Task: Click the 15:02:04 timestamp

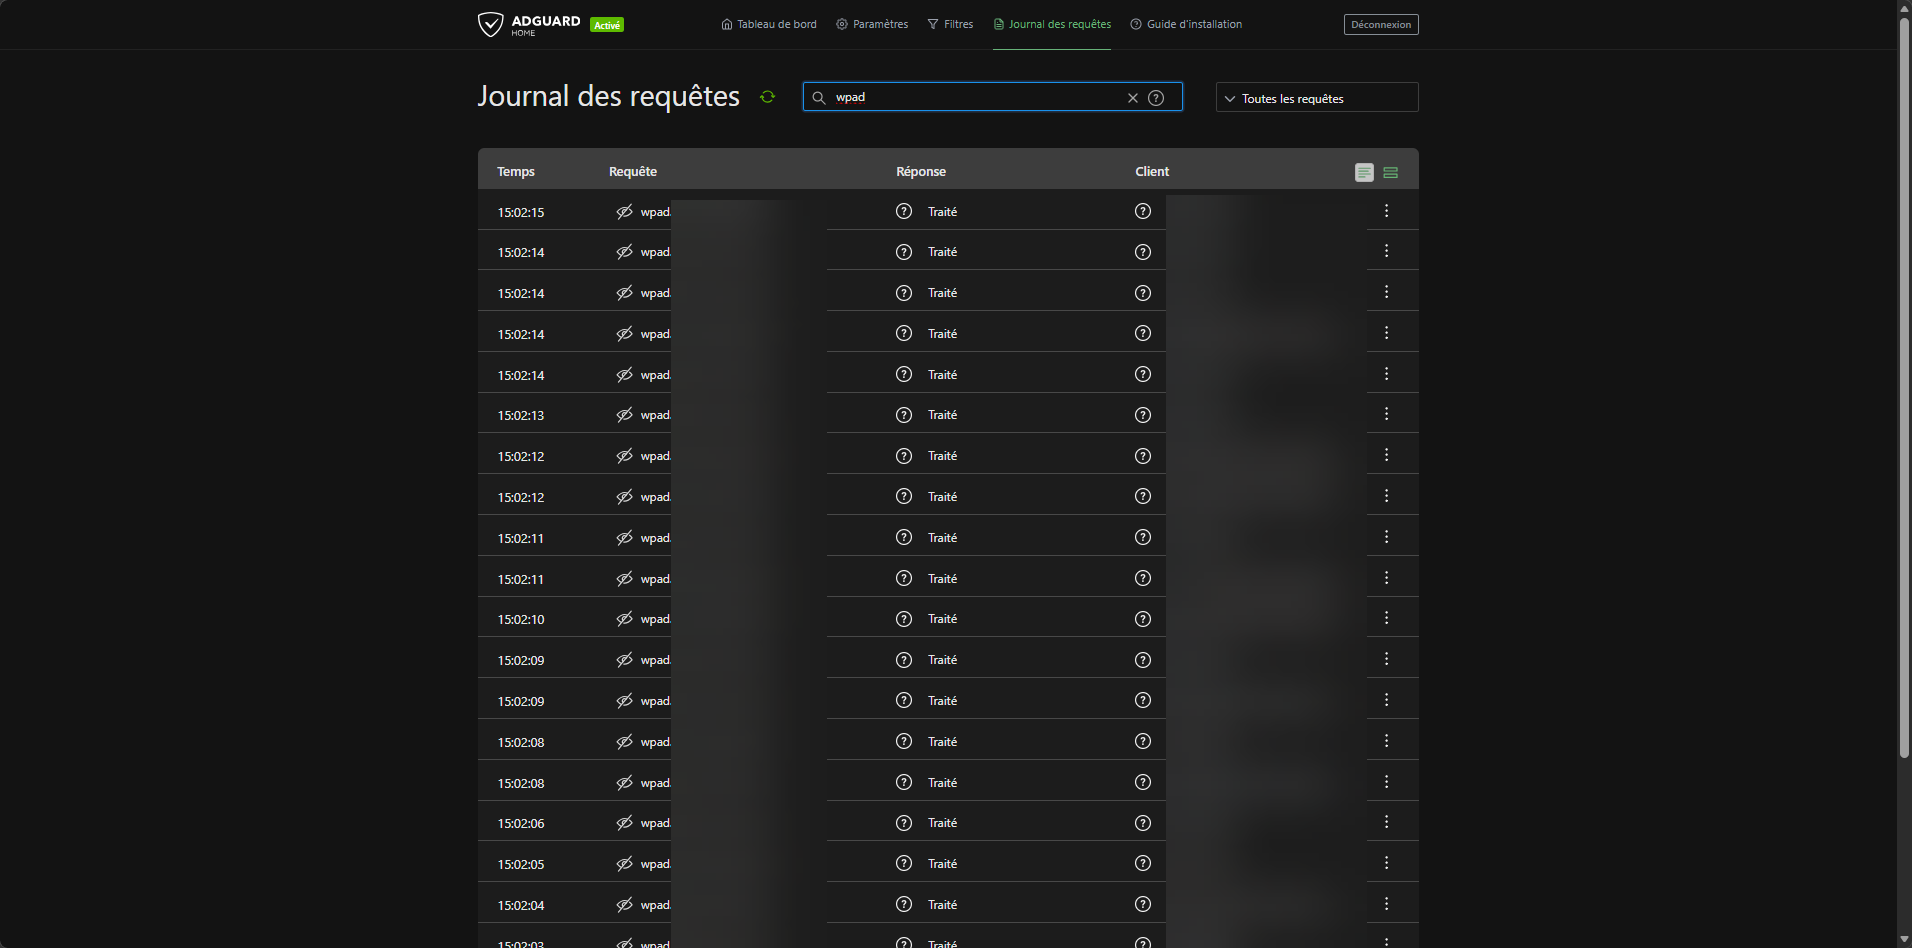Action: pos(521,905)
